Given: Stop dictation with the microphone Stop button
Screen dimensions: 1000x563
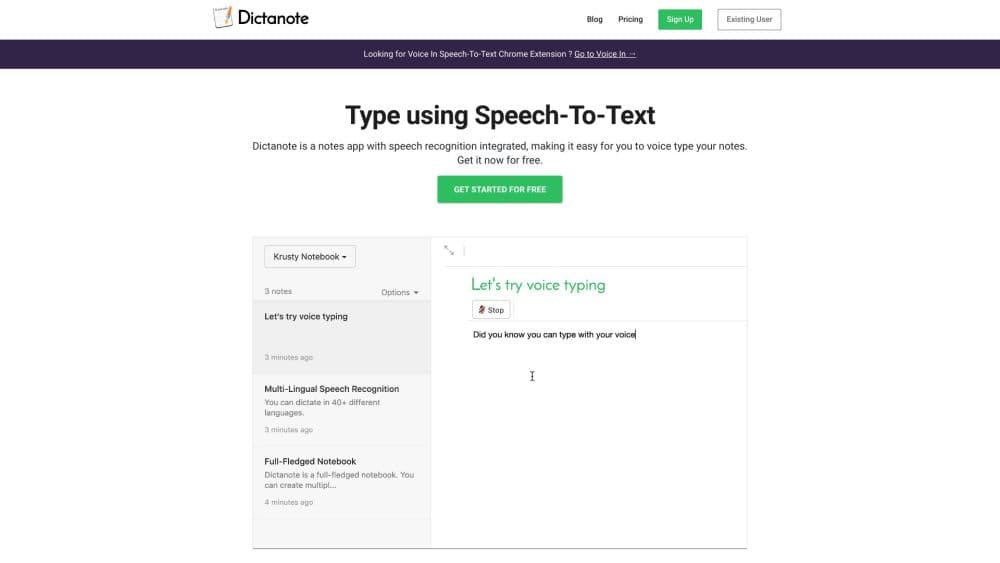Looking at the screenshot, I should click(490, 310).
